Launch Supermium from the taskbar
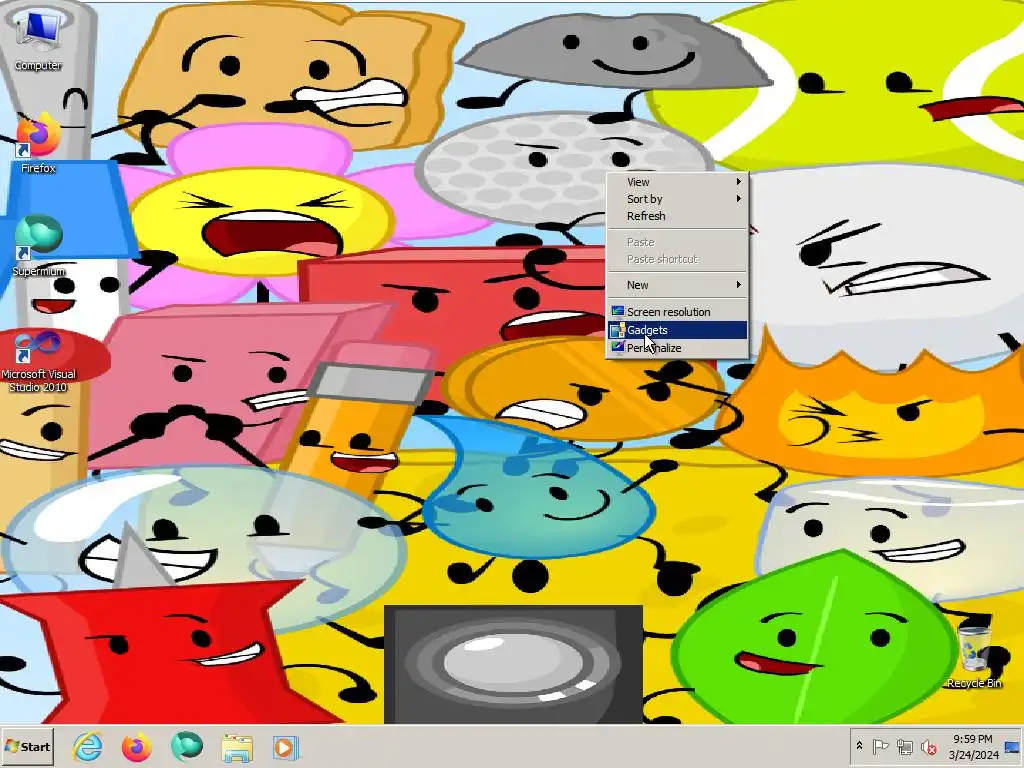This screenshot has width=1024, height=768. 187,746
